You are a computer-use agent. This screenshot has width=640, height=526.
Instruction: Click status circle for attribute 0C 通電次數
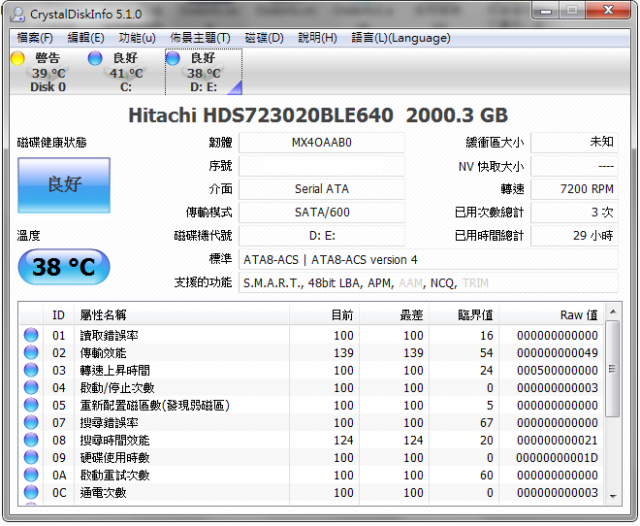point(31,493)
